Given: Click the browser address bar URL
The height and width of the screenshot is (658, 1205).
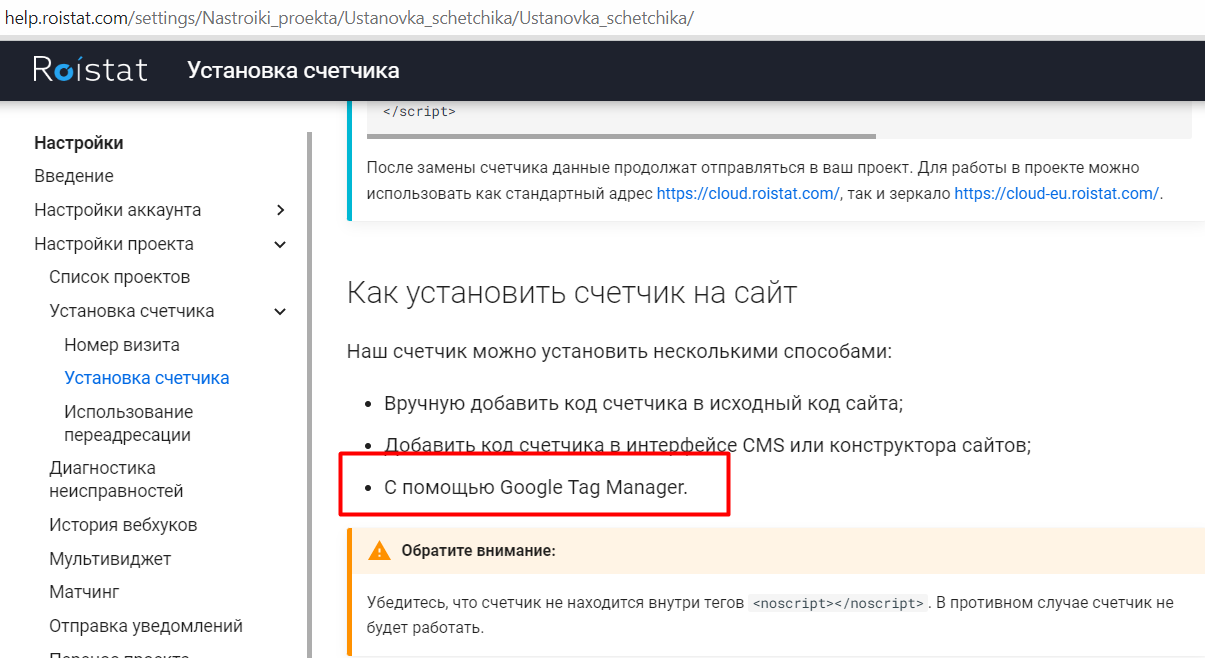Looking at the screenshot, I should pos(349,18).
